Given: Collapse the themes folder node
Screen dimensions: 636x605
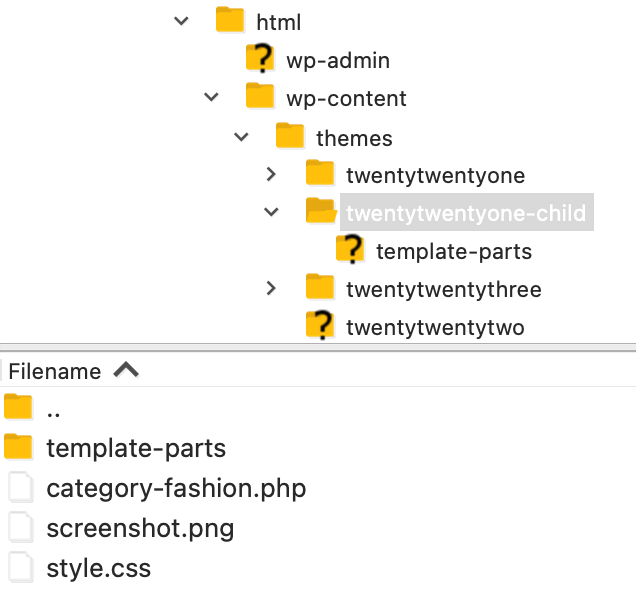Looking at the screenshot, I should point(241,136).
